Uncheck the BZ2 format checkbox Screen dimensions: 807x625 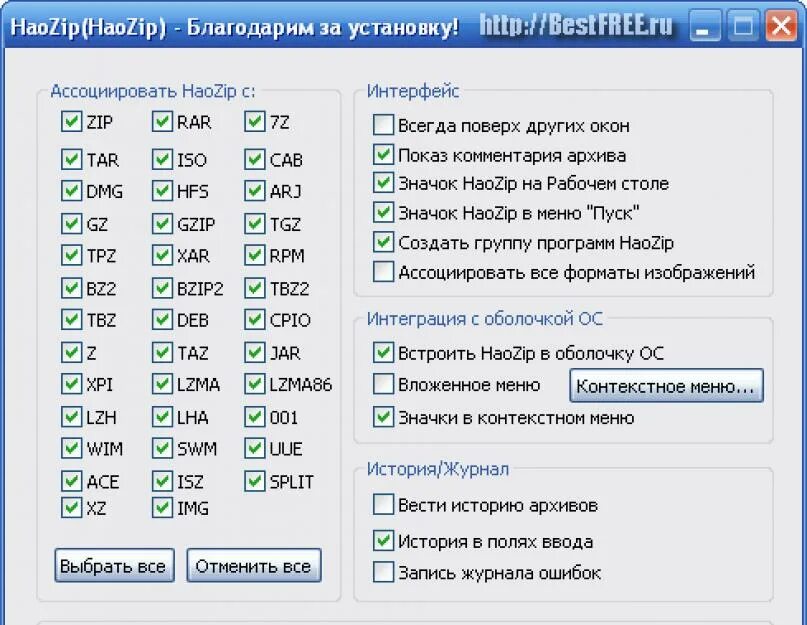point(71,288)
